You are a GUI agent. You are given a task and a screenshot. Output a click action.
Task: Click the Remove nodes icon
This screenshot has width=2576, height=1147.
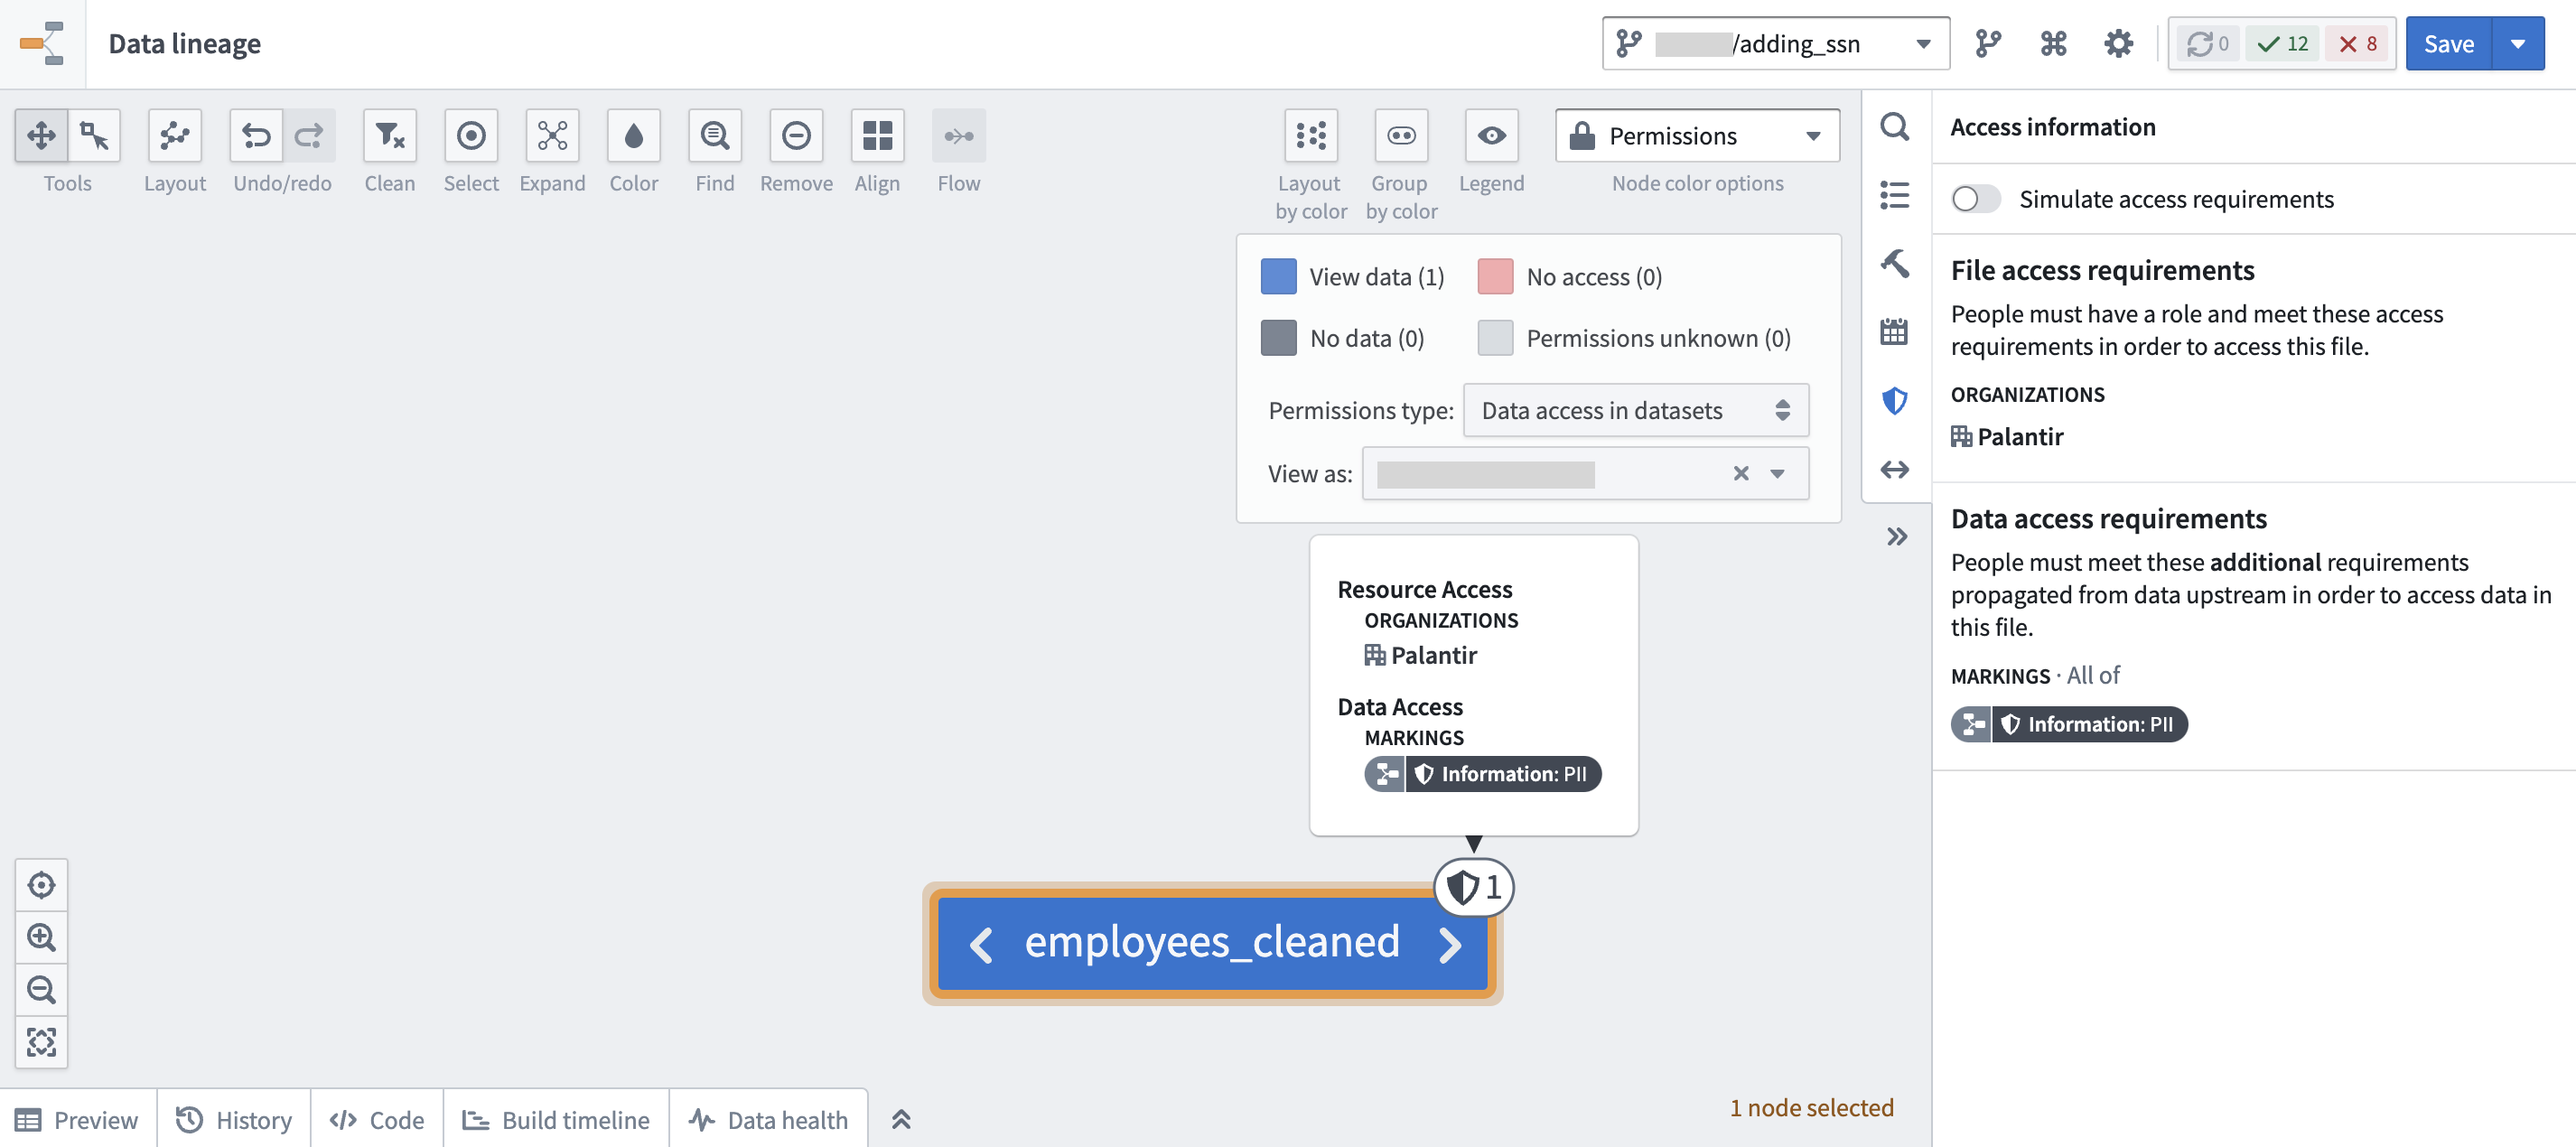coord(796,135)
